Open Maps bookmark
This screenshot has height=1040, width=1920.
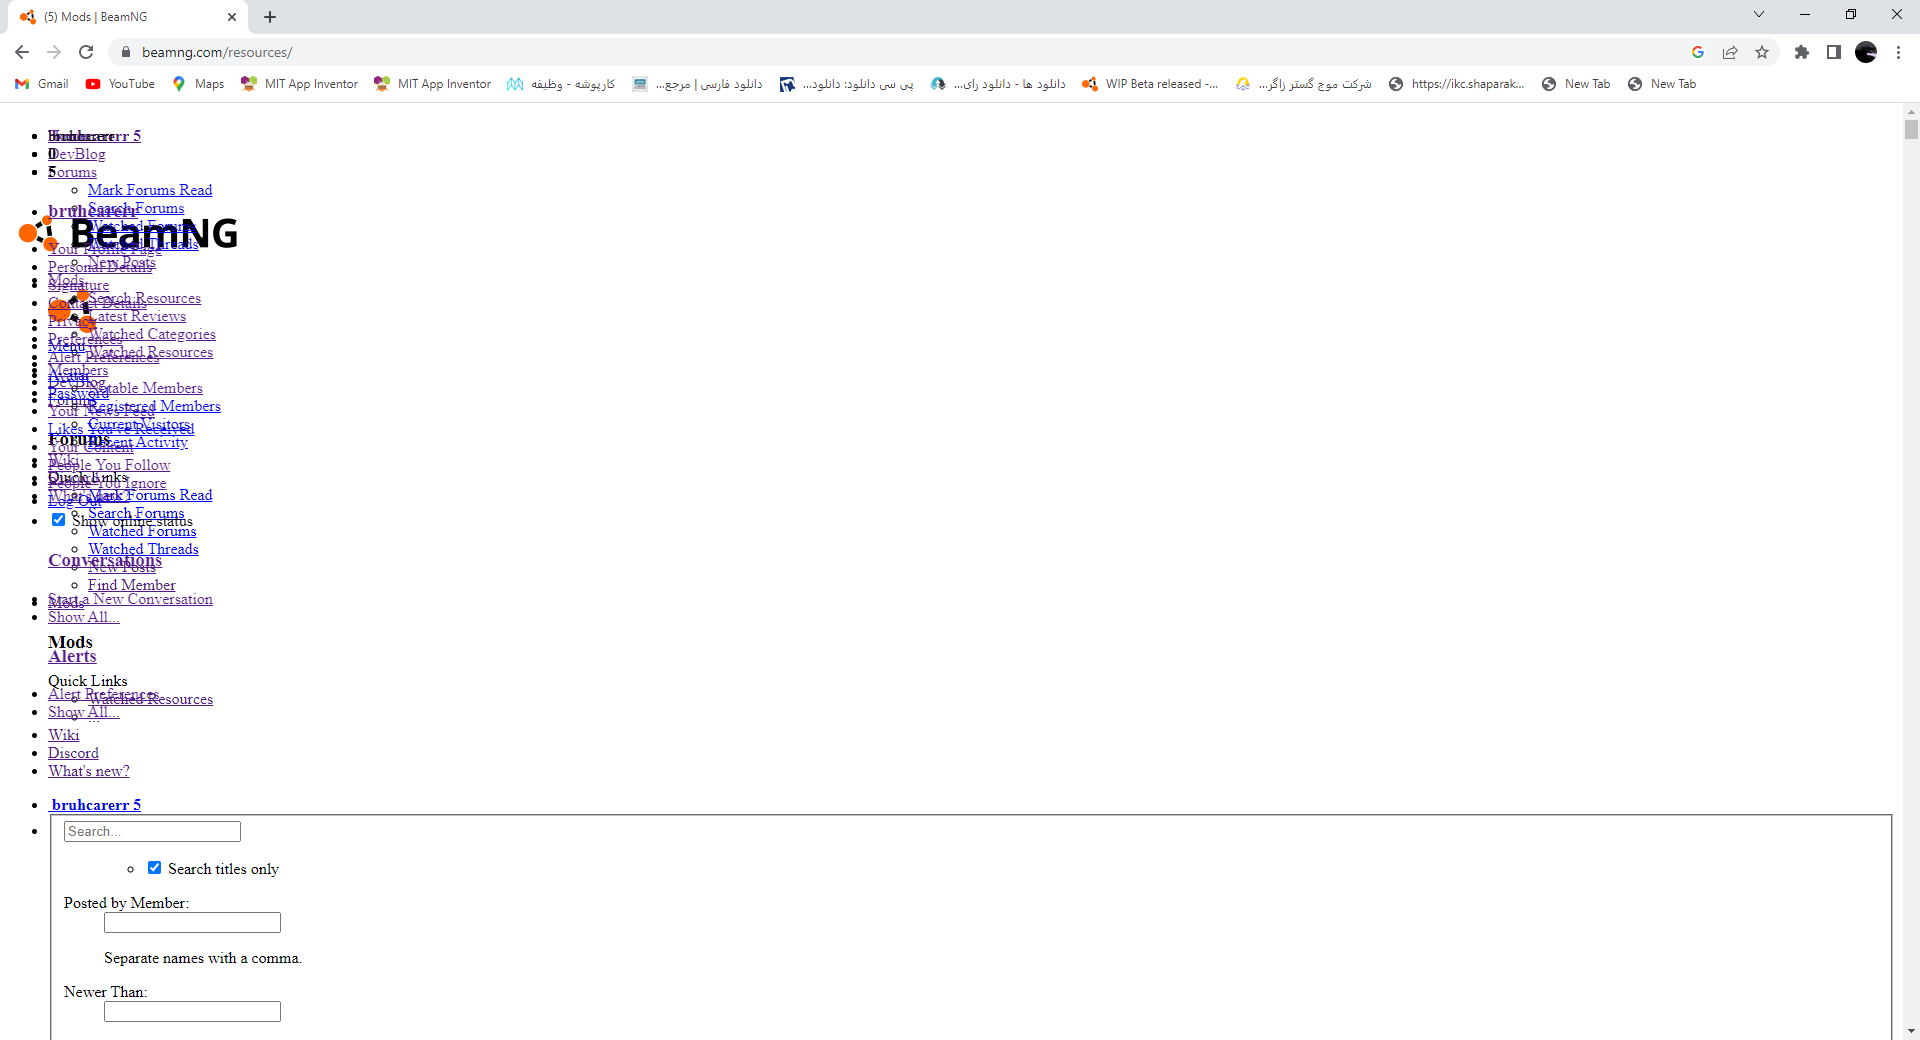point(198,84)
